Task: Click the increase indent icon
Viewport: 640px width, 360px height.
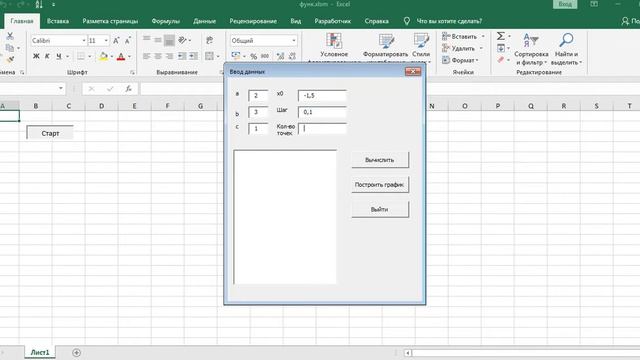Action: click(193, 56)
